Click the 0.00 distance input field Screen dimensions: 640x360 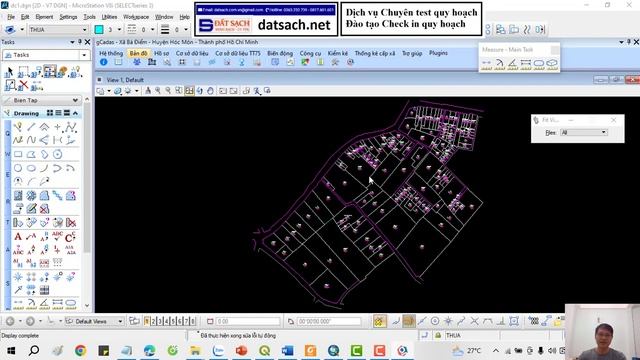[x=248, y=322]
